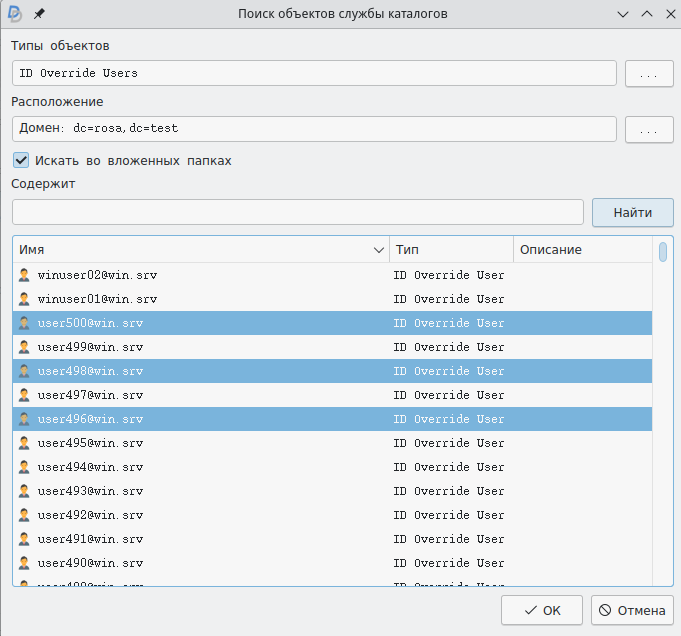Click the pin icon in the title bar

click(39, 14)
